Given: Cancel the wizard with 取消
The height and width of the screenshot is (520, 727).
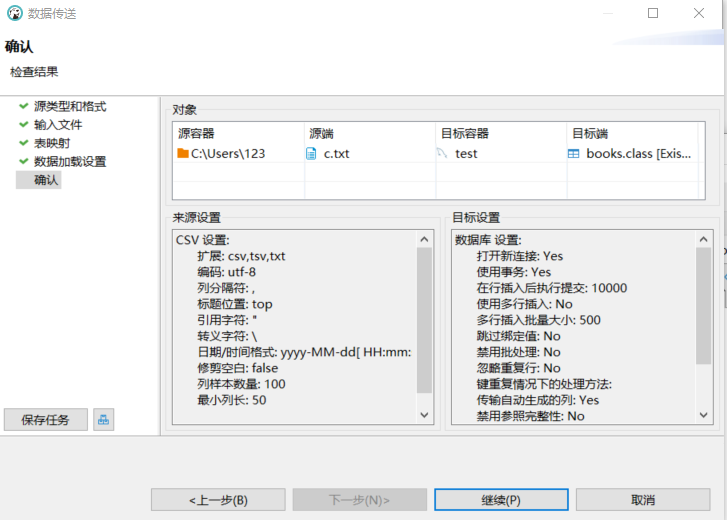Looking at the screenshot, I should [x=642, y=500].
